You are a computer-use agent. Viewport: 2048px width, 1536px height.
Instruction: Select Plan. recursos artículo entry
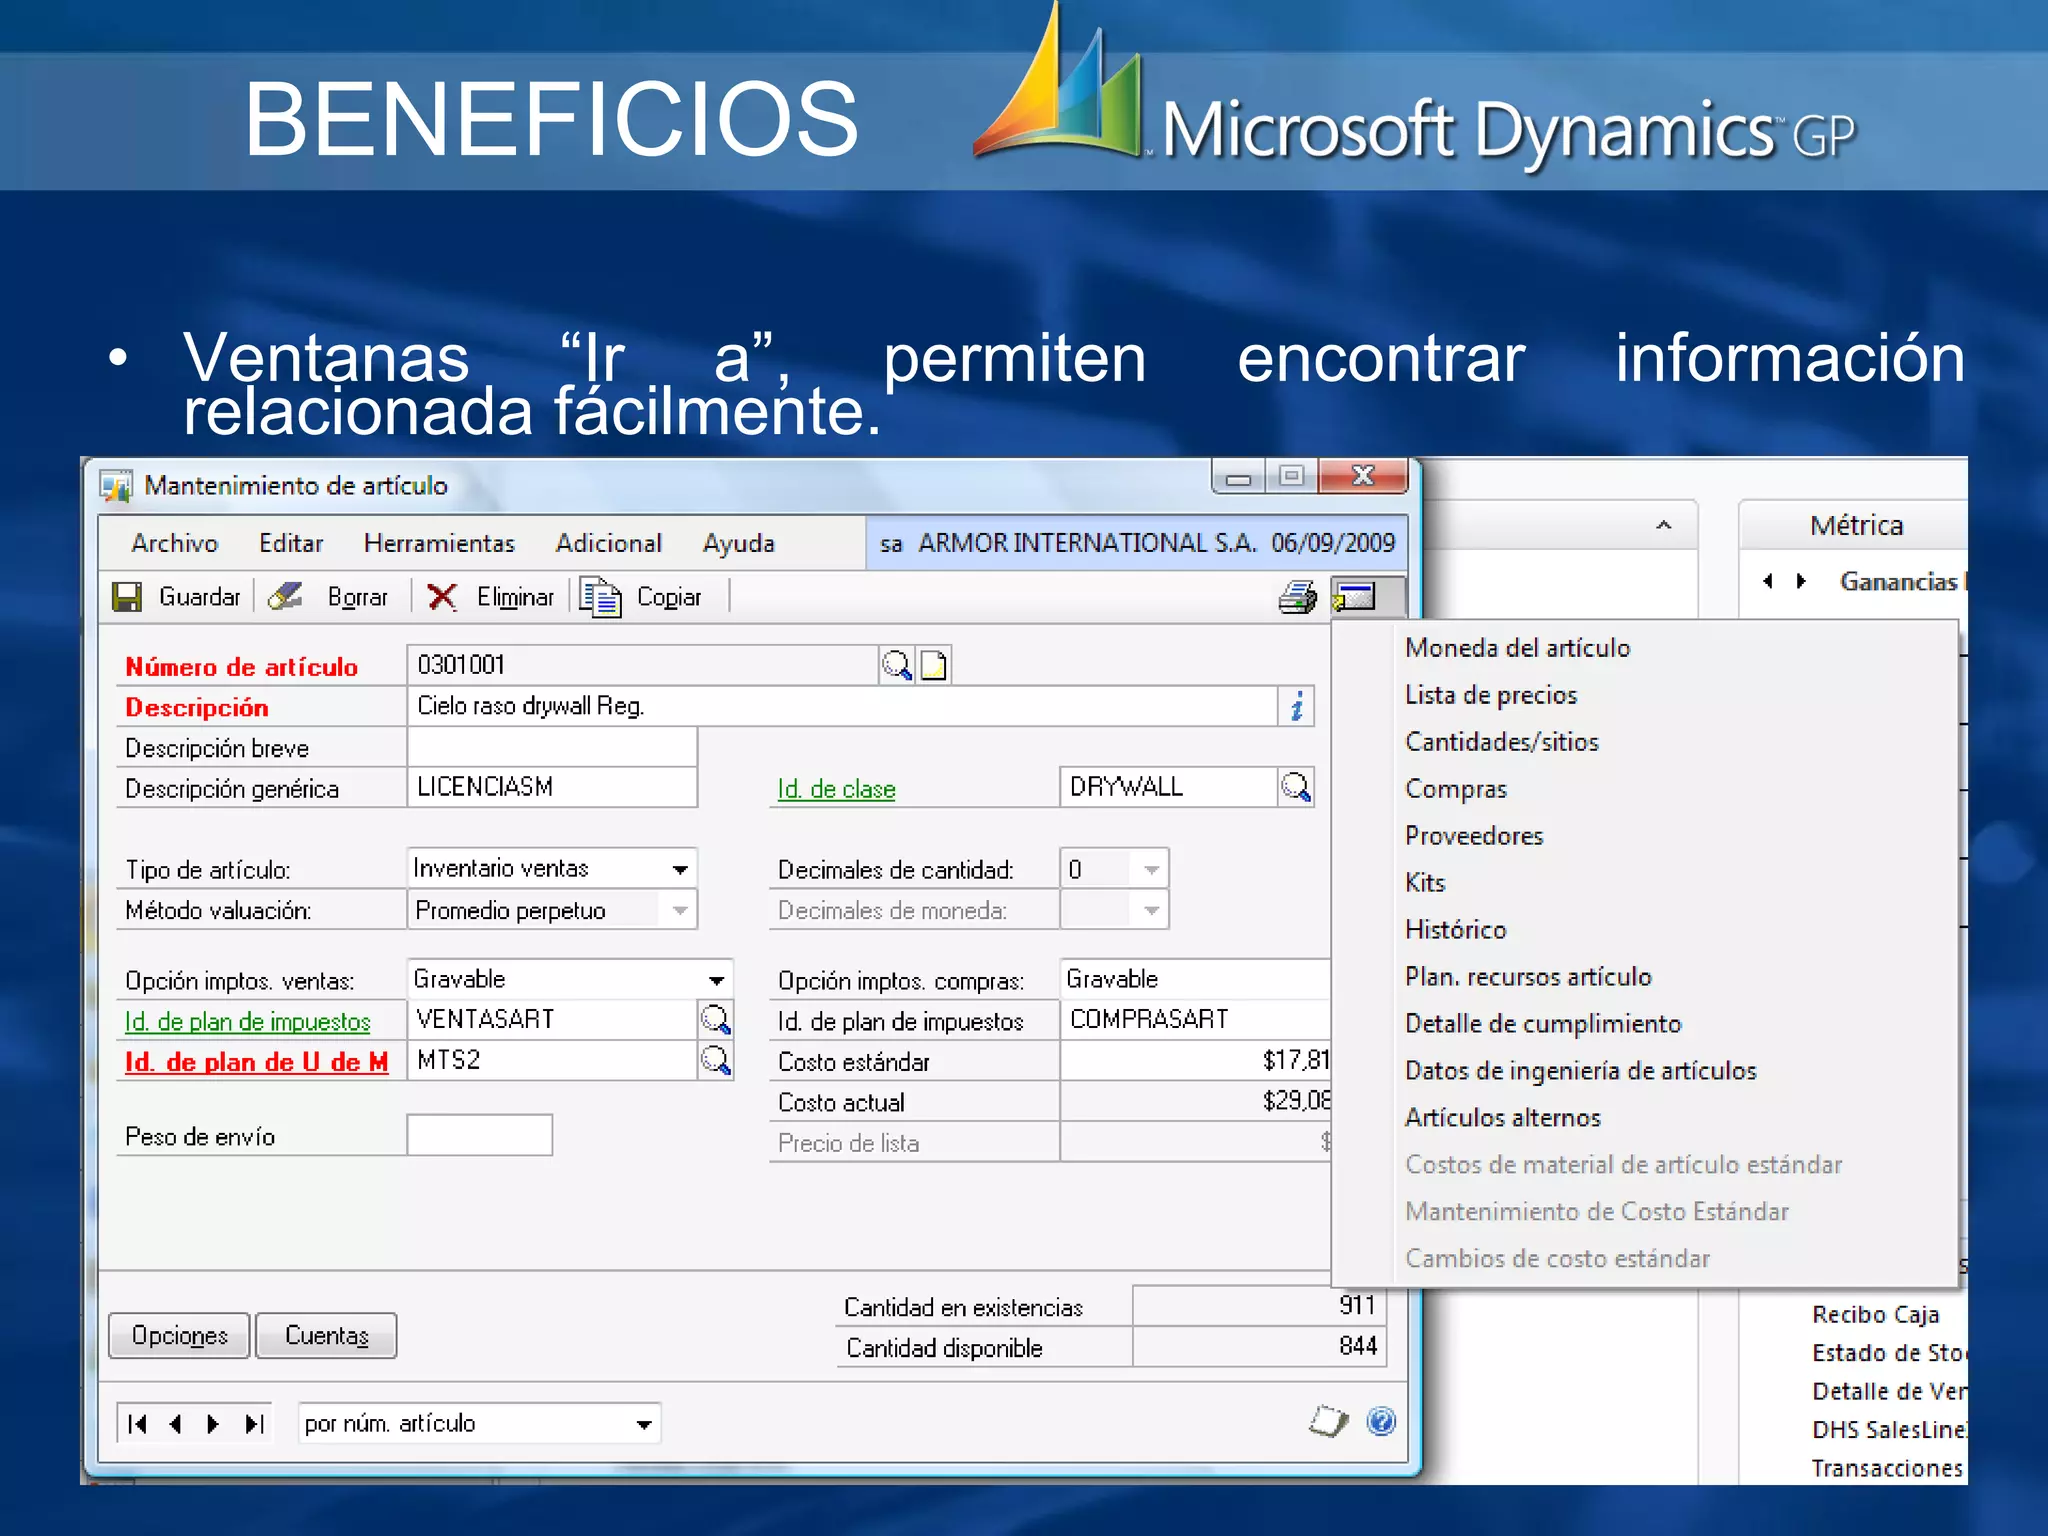pos(1528,977)
